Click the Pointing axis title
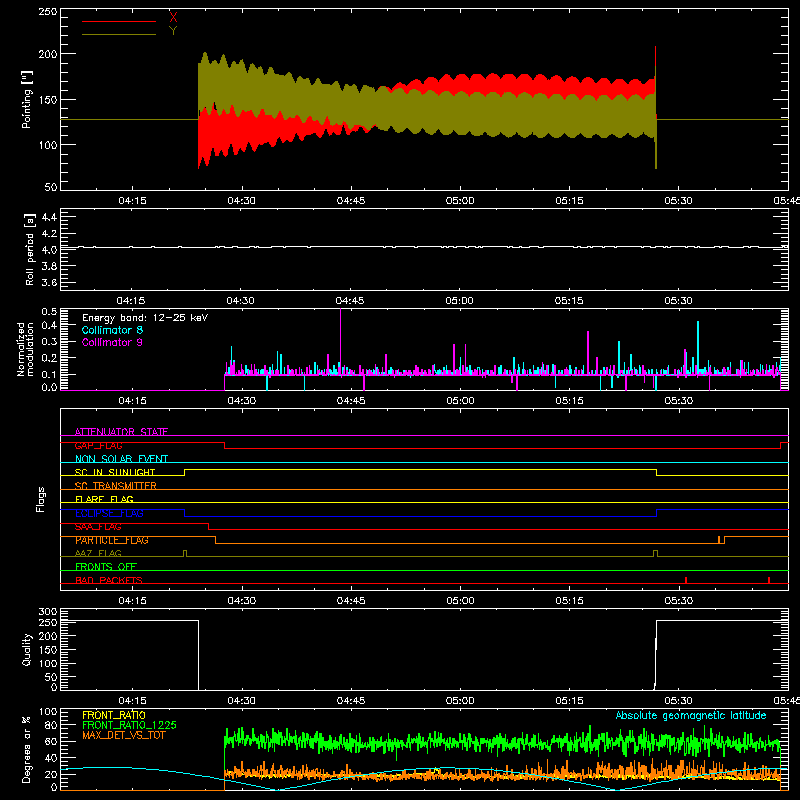The image size is (800, 800). click(27, 99)
